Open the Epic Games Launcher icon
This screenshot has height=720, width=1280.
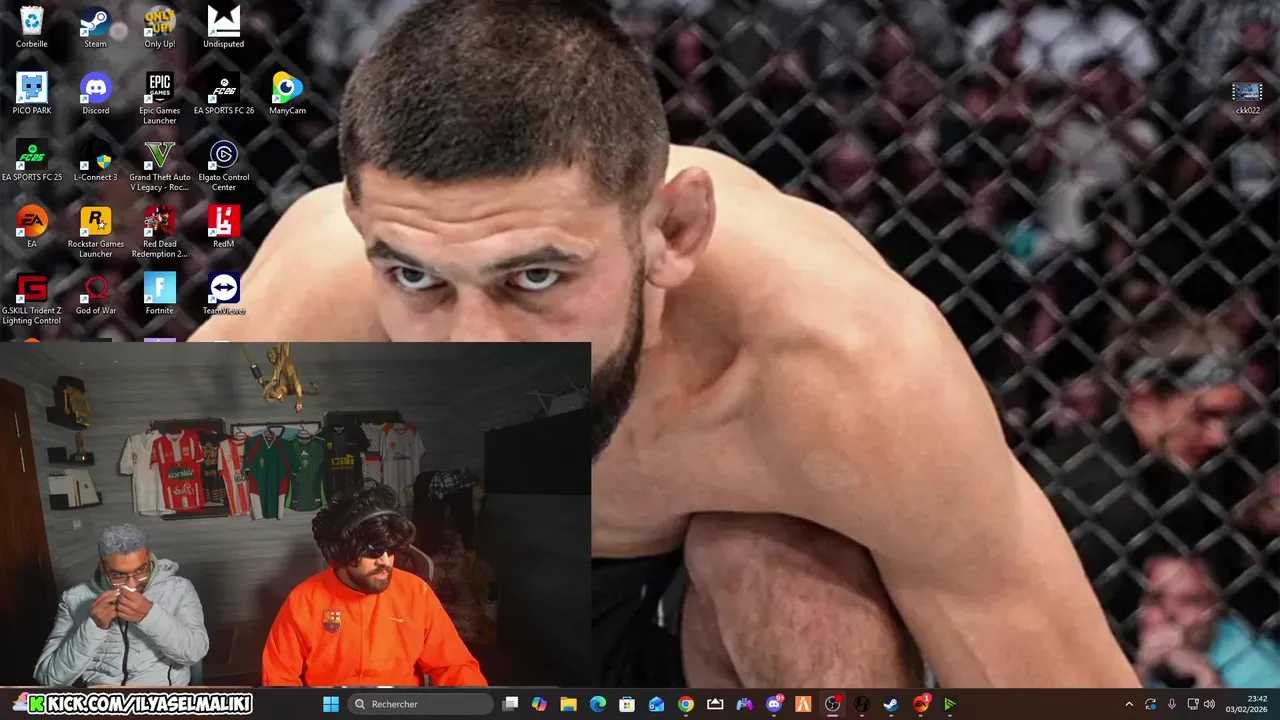coord(159,99)
